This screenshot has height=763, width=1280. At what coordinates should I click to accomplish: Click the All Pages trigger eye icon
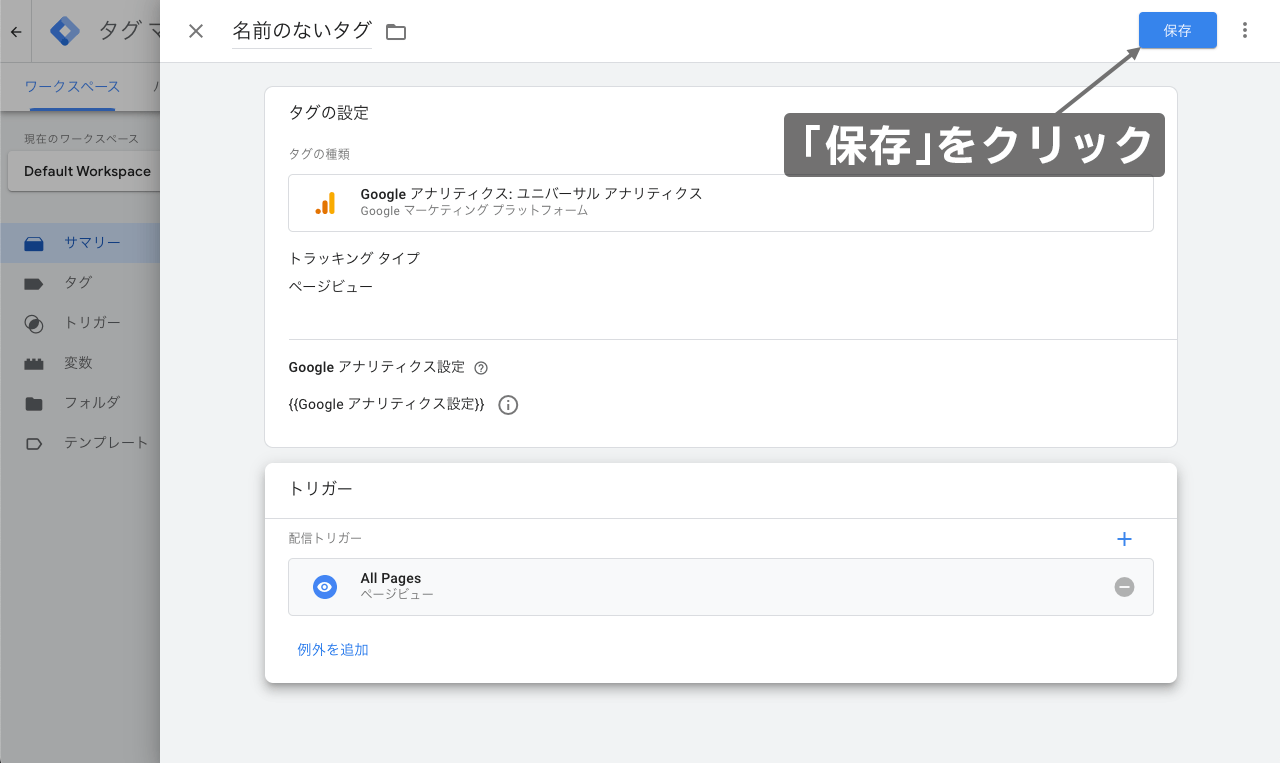click(x=324, y=586)
